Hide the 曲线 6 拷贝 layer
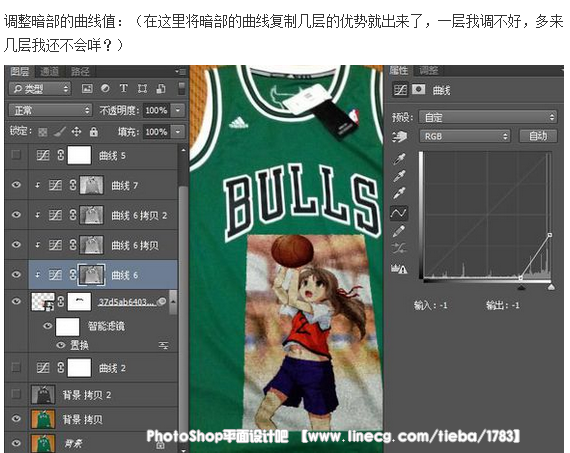 tap(16, 245)
